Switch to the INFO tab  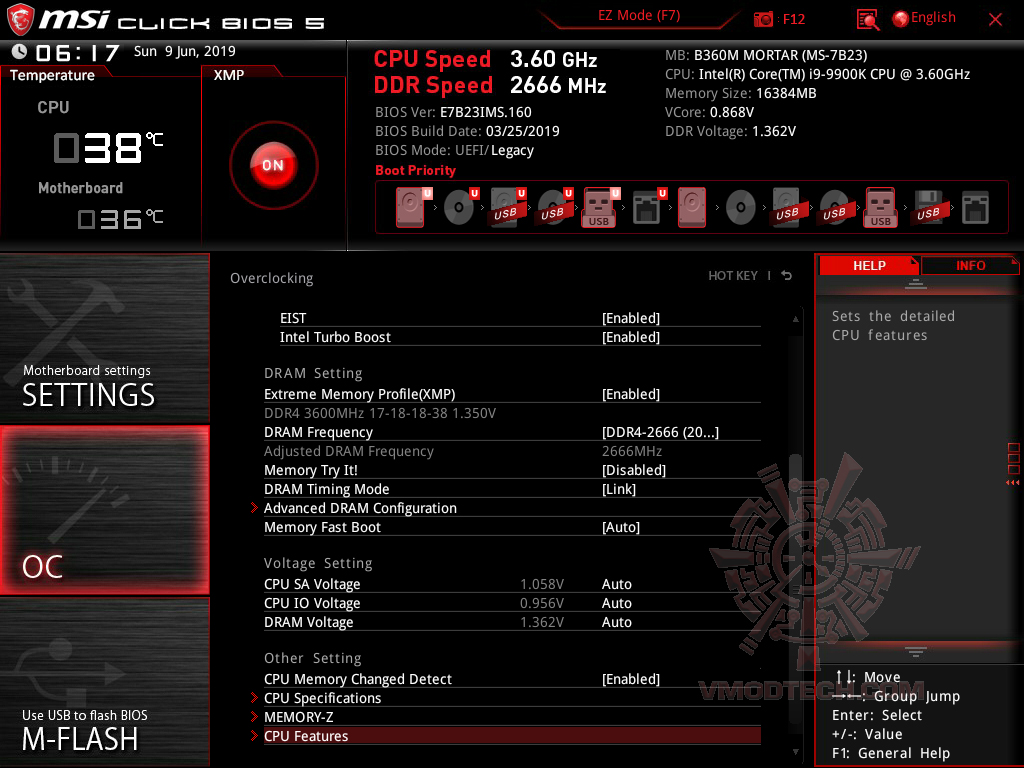[969, 265]
